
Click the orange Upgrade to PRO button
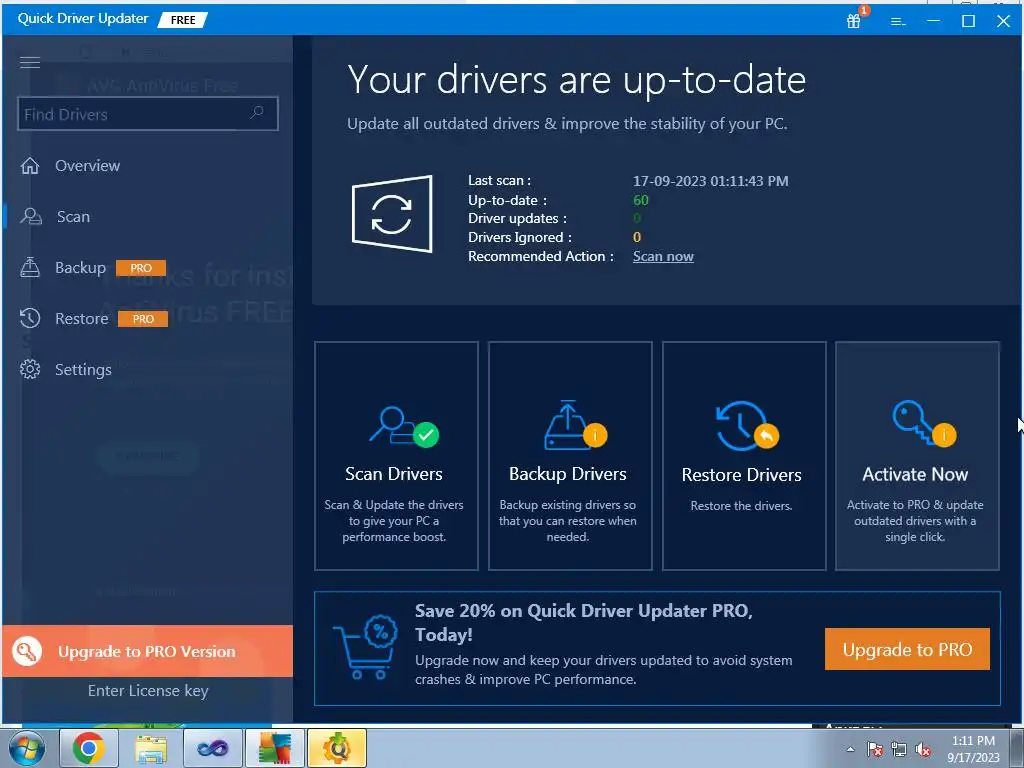click(x=907, y=649)
